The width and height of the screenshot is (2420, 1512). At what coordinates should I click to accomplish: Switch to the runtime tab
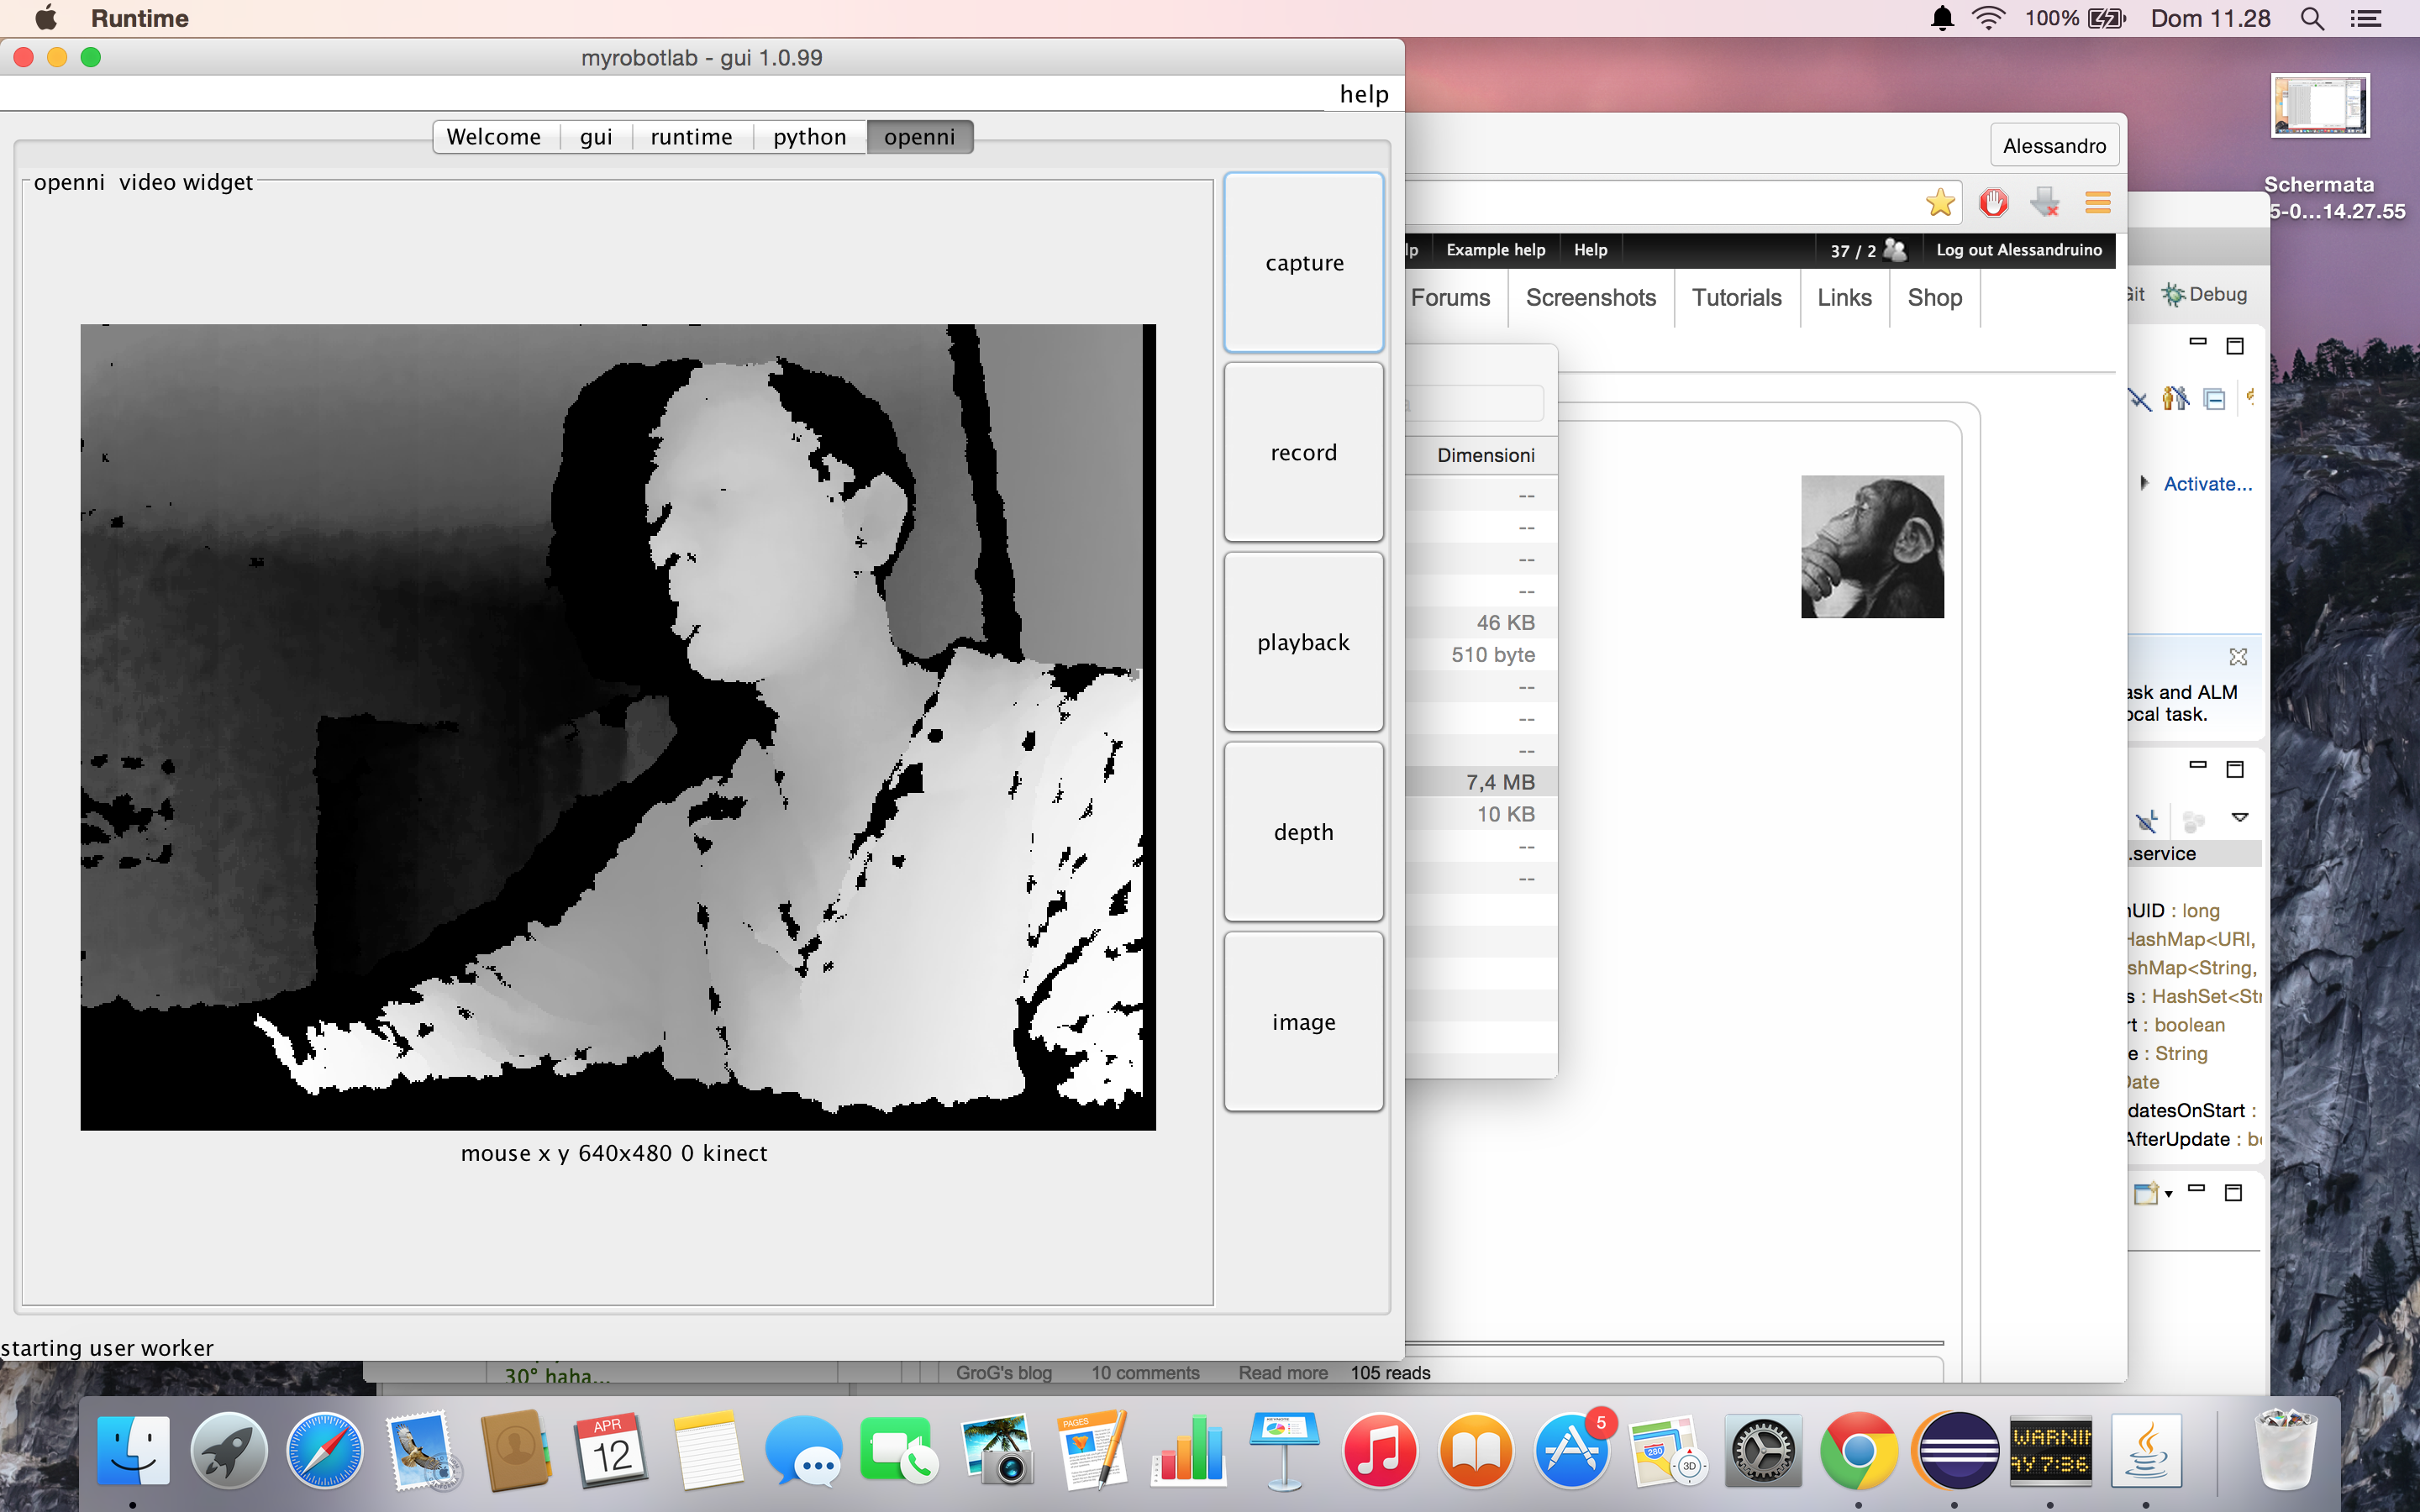pos(692,137)
